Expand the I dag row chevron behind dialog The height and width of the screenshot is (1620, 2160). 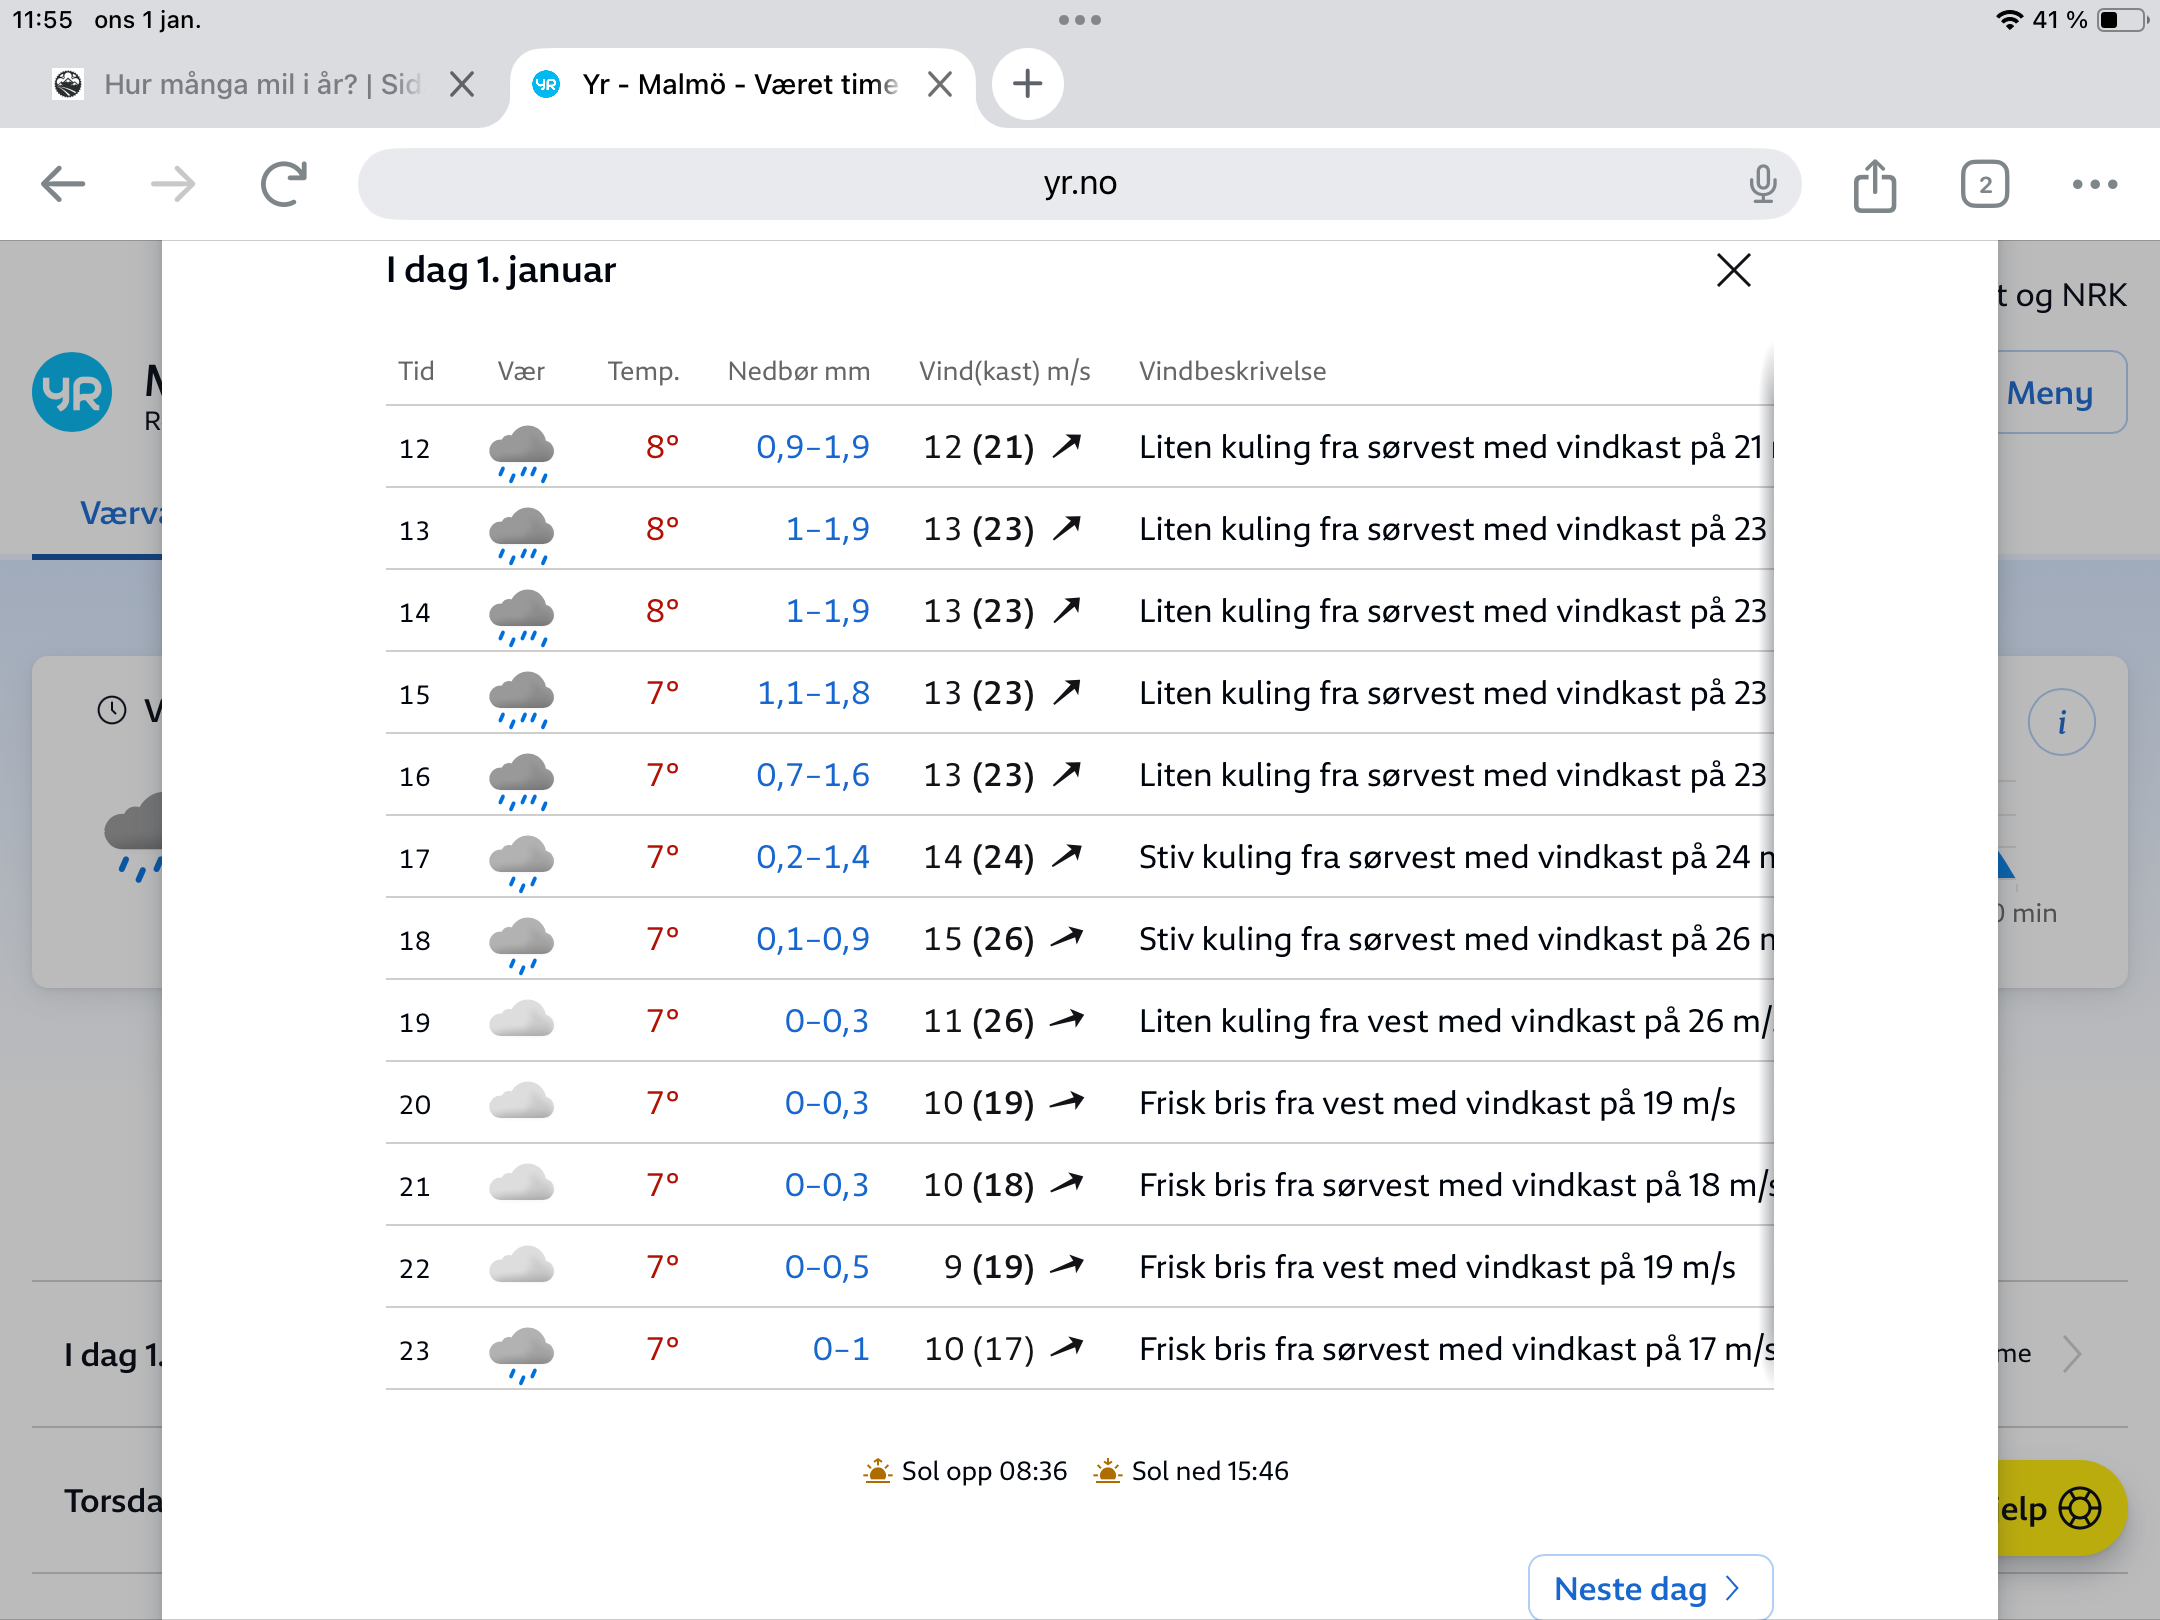point(2072,1354)
